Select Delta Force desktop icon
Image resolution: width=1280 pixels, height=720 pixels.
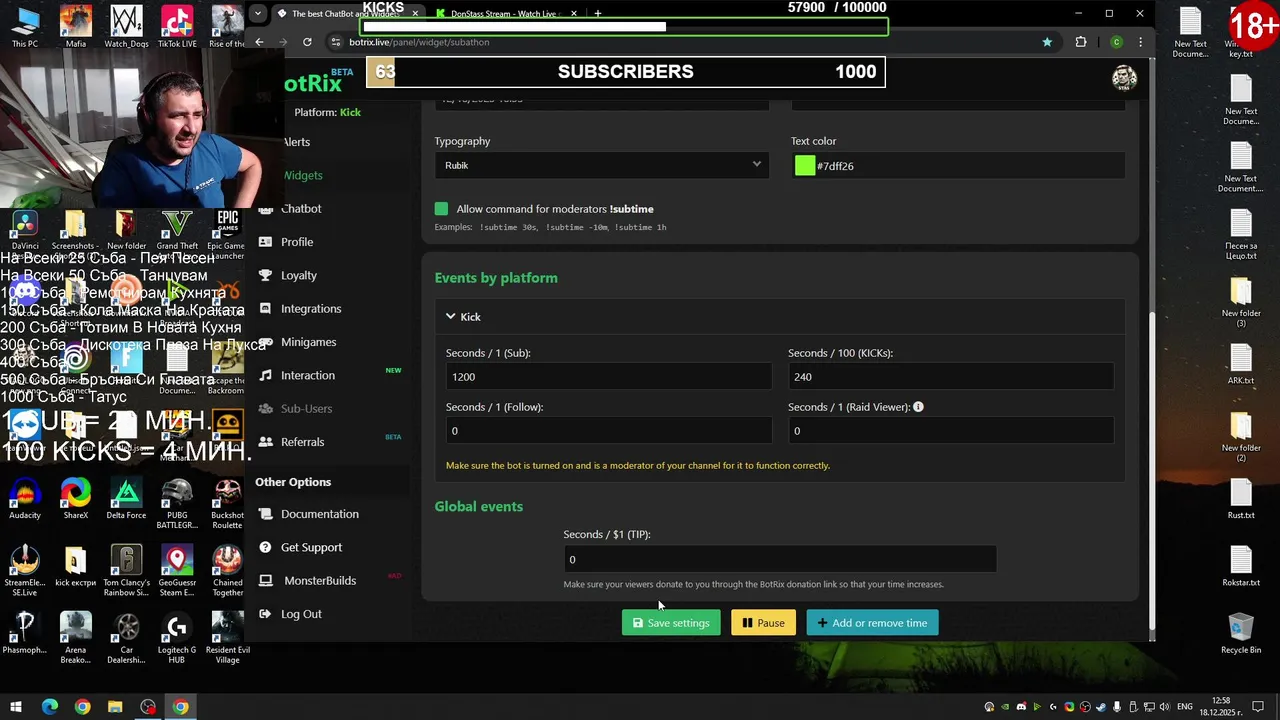click(x=126, y=499)
